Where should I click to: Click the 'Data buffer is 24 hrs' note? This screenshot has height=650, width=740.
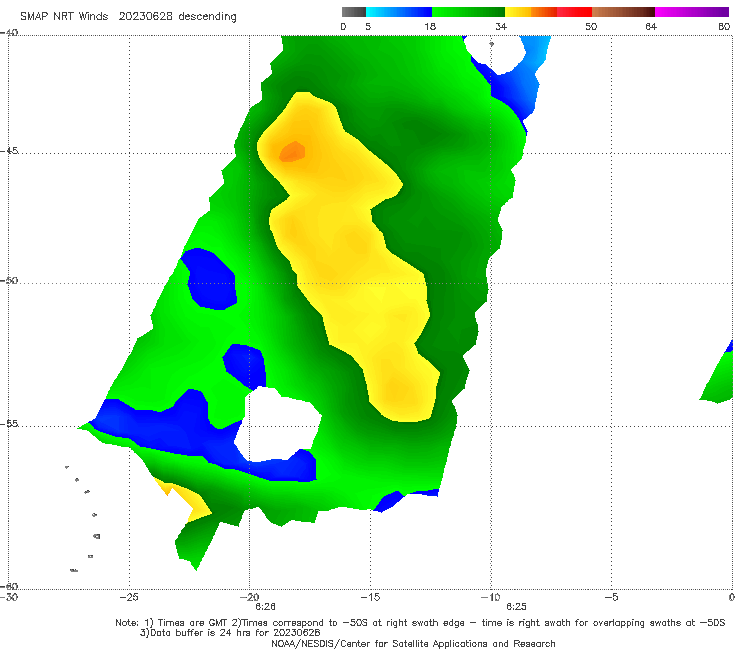point(230,633)
